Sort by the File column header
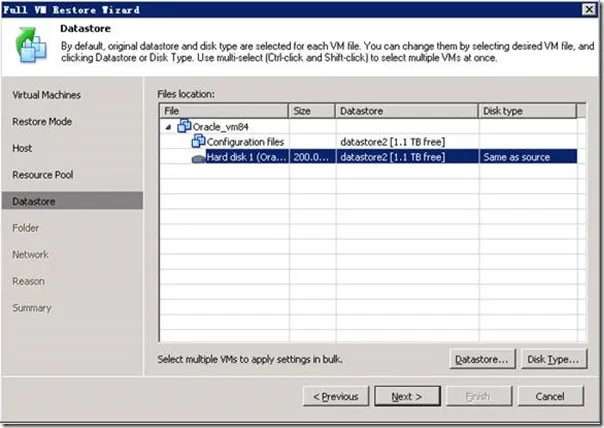The width and height of the screenshot is (604, 428). (x=224, y=111)
